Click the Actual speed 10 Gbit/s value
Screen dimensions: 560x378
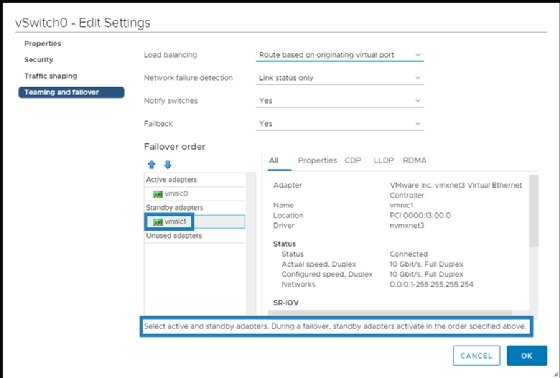(x=426, y=264)
